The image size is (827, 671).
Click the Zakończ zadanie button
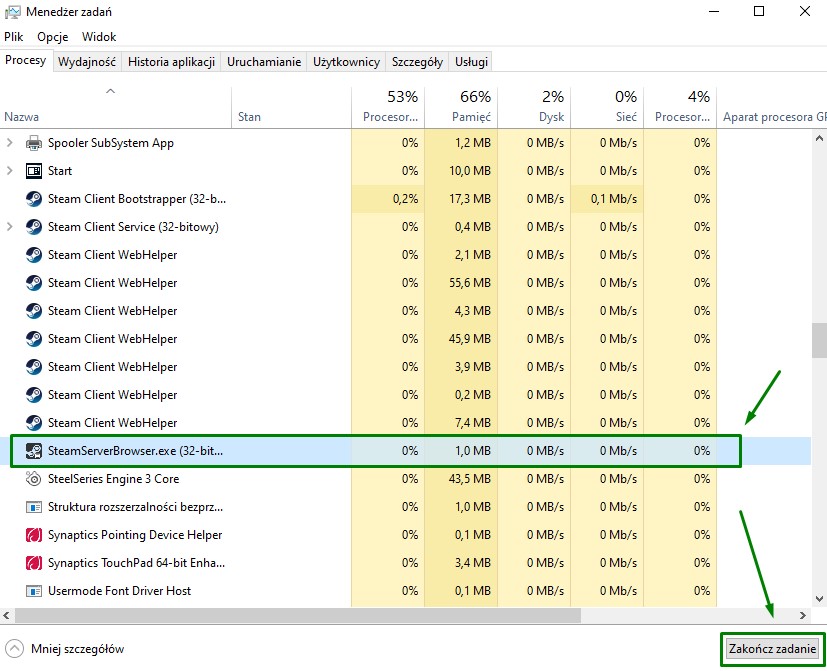pyautogui.click(x=772, y=649)
